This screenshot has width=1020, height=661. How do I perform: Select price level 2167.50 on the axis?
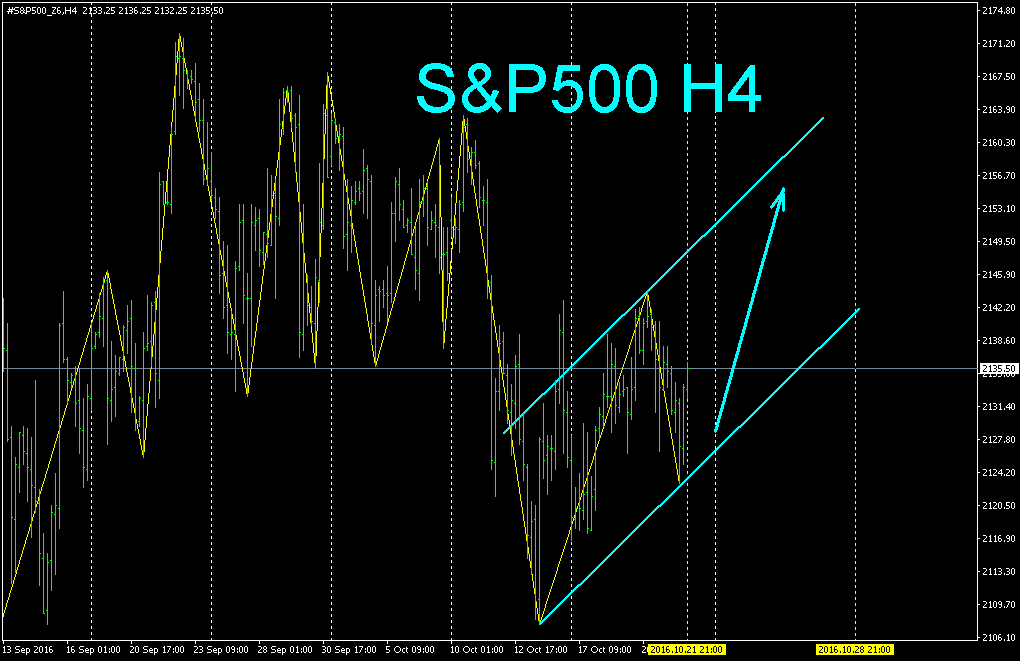coord(999,77)
